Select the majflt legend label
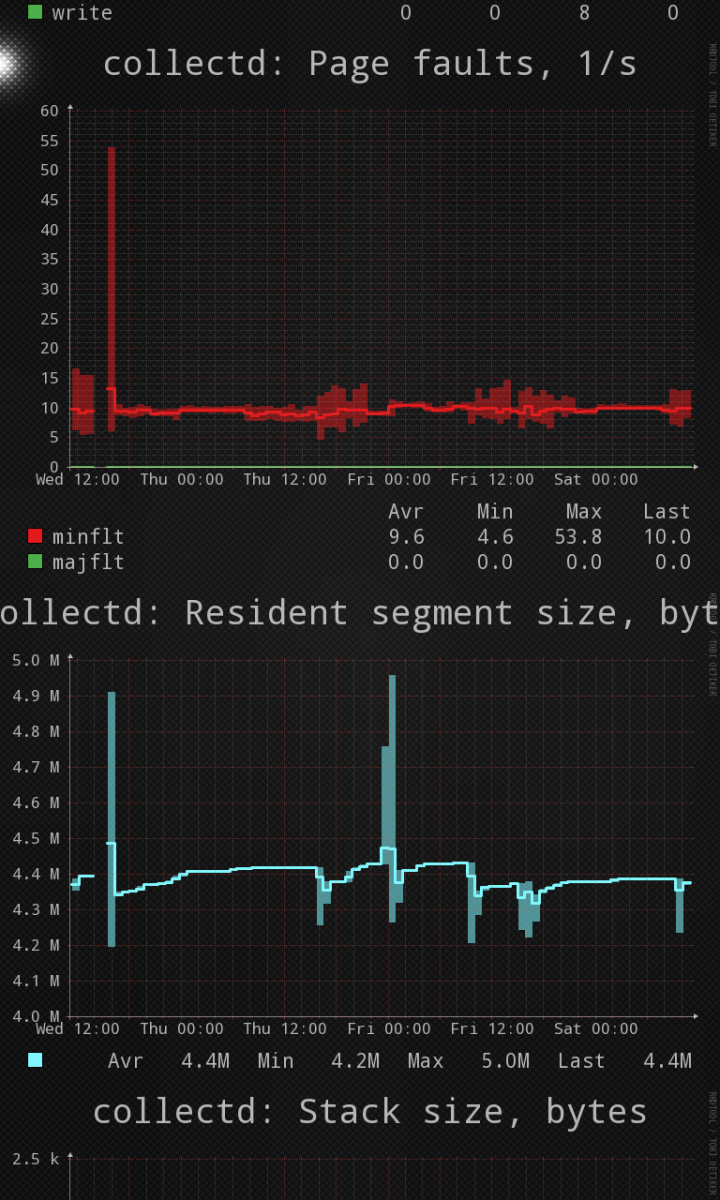 click(88, 562)
